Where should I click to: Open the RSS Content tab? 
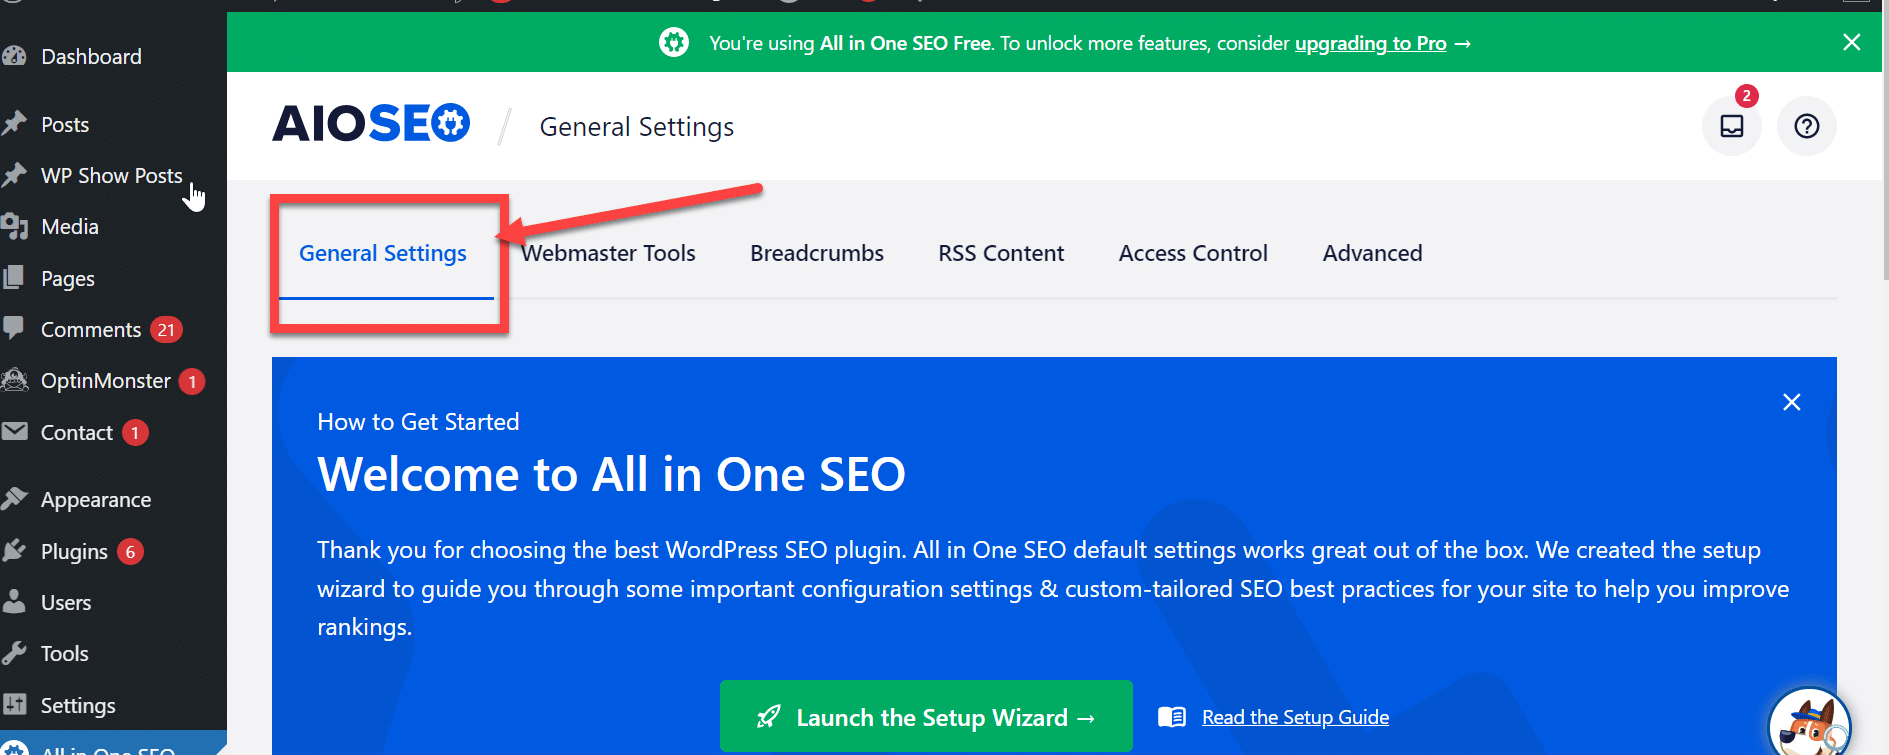(x=1001, y=254)
